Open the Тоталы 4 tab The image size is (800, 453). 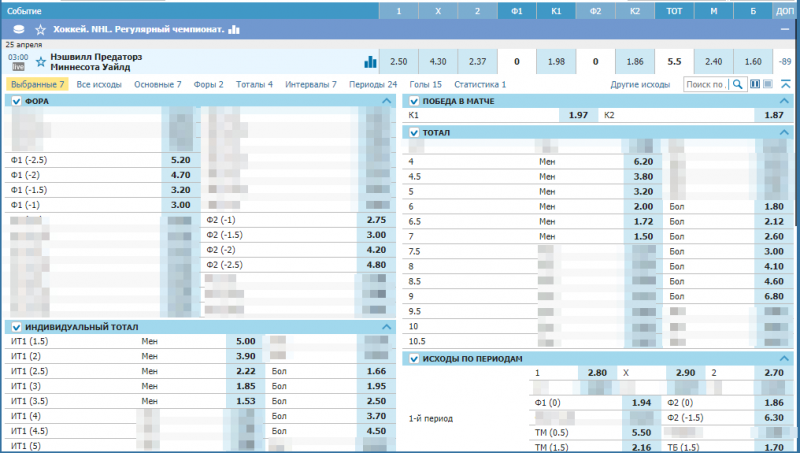pyautogui.click(x=254, y=85)
